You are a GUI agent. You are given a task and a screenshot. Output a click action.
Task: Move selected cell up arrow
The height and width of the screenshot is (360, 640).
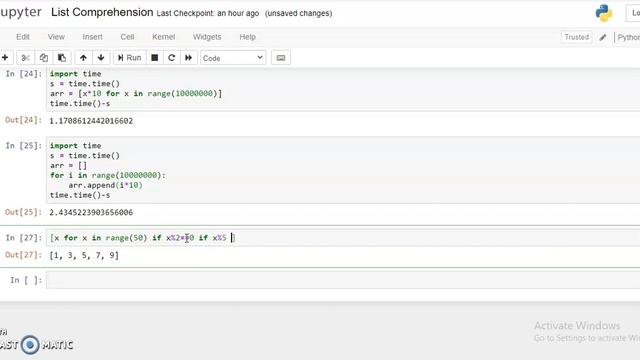click(x=83, y=58)
